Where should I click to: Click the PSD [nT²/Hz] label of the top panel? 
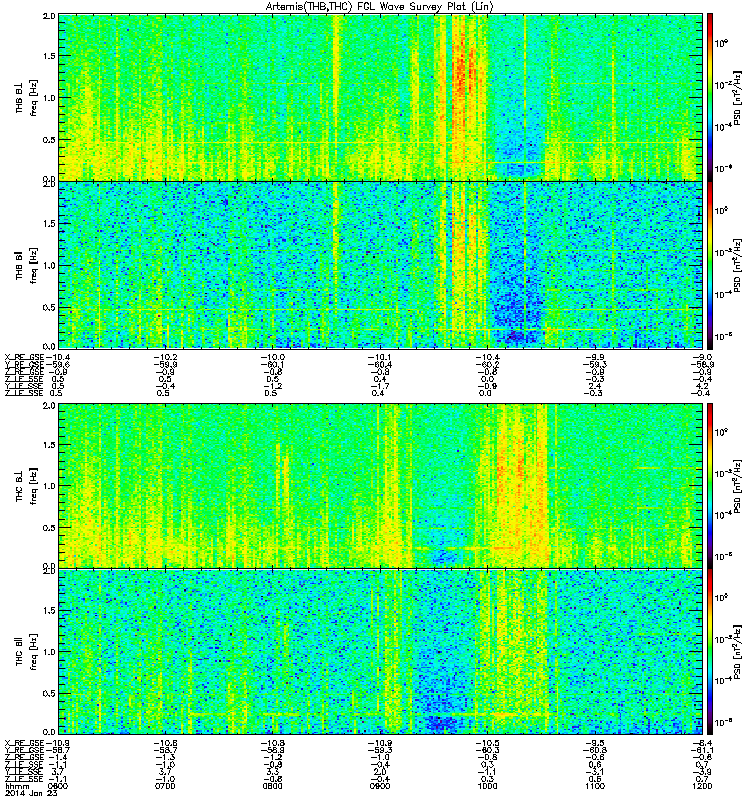737,97
